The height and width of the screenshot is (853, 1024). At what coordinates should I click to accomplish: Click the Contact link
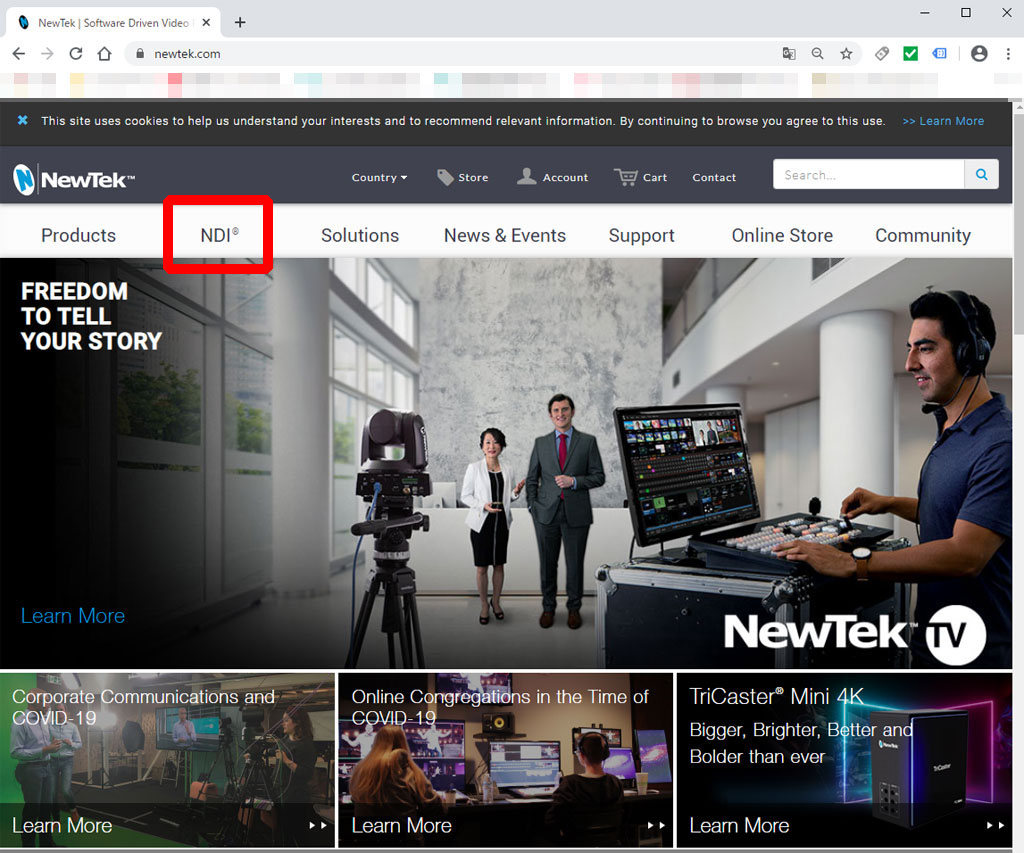pyautogui.click(x=714, y=178)
